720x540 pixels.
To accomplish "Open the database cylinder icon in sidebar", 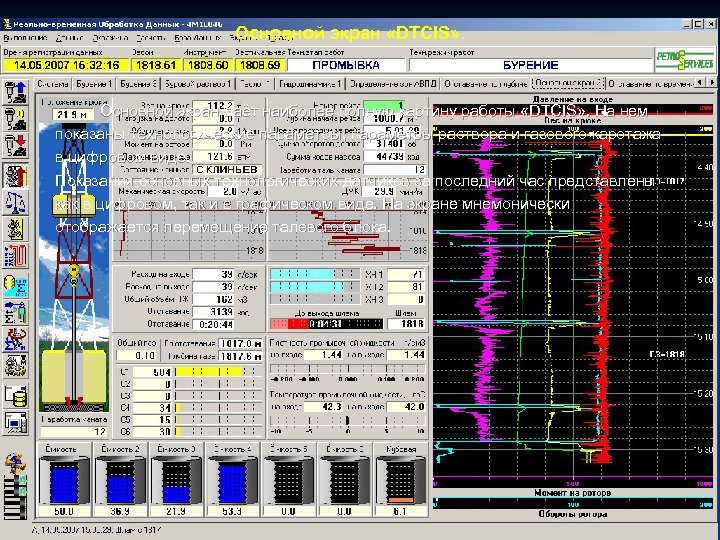I will (x=15, y=396).
